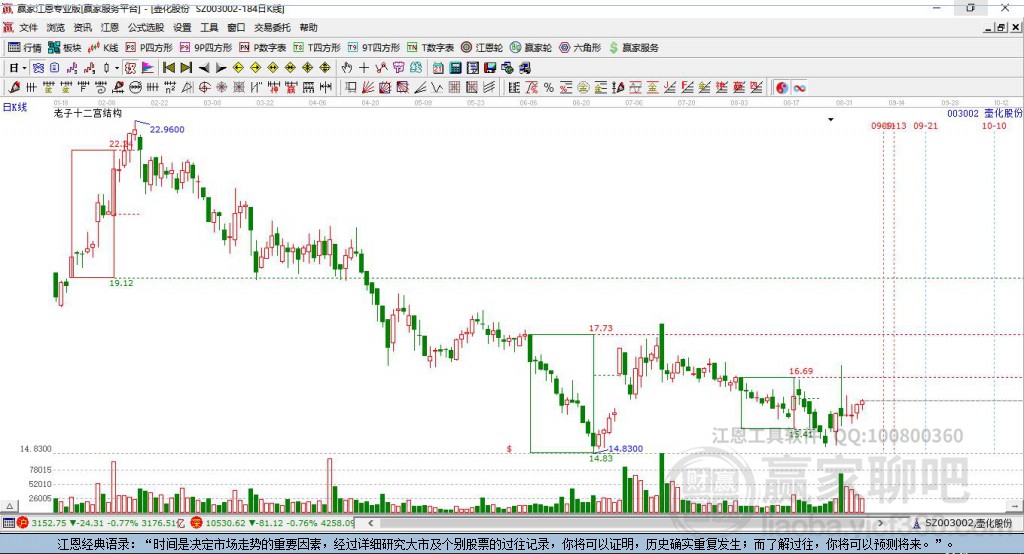Open the 9P四方形 tool
The width and height of the screenshot is (1024, 554).
pos(206,48)
